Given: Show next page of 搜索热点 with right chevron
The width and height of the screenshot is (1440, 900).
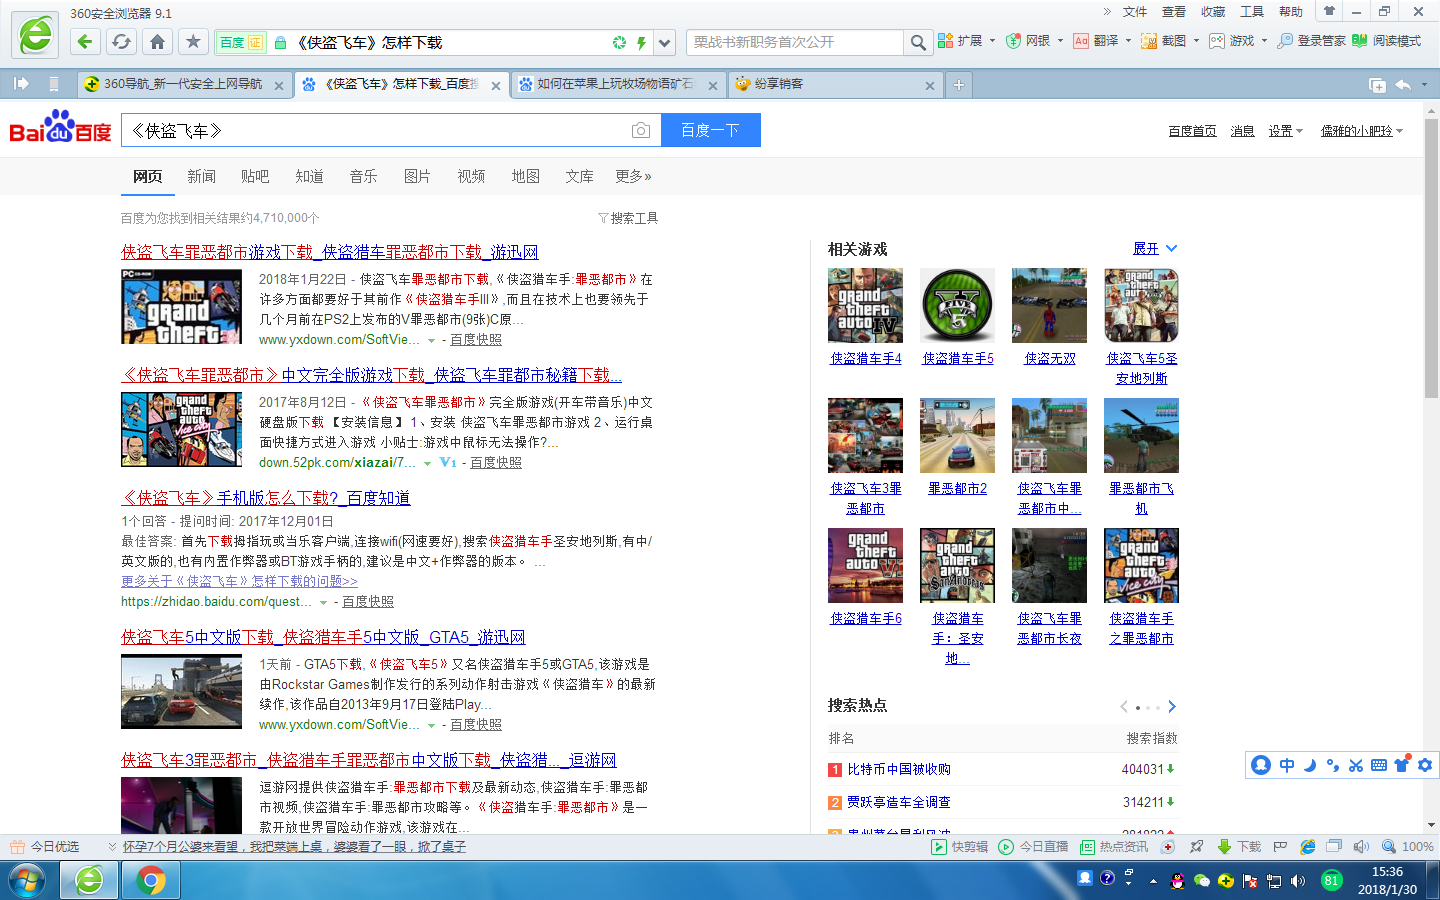Looking at the screenshot, I should (x=1171, y=706).
